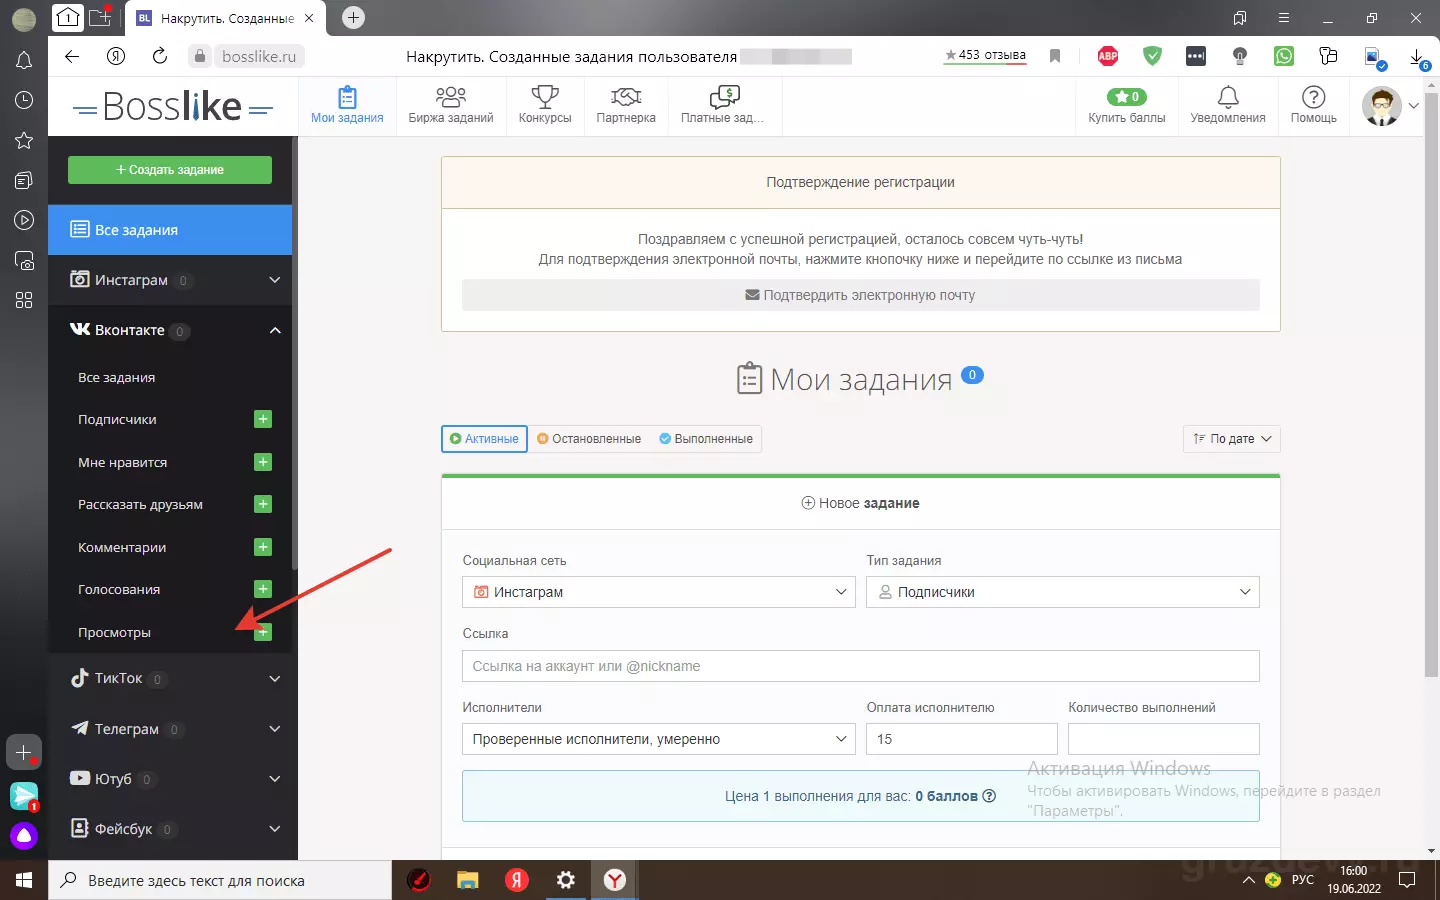Click green plus next to Рассказать друзьям

point(263,504)
